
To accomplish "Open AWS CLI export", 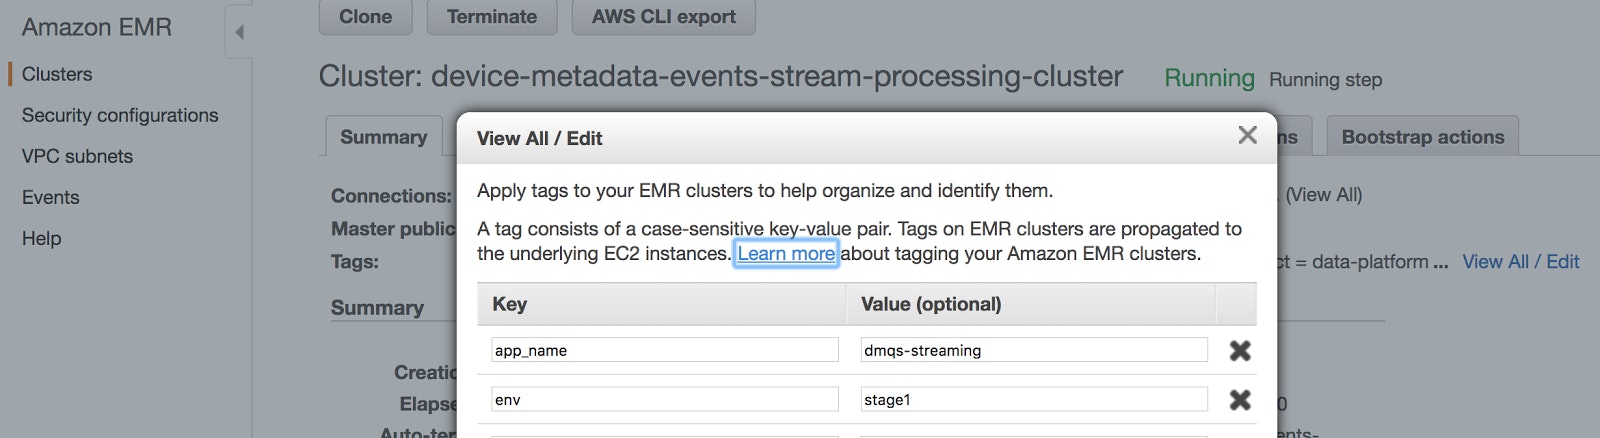I will point(663,17).
